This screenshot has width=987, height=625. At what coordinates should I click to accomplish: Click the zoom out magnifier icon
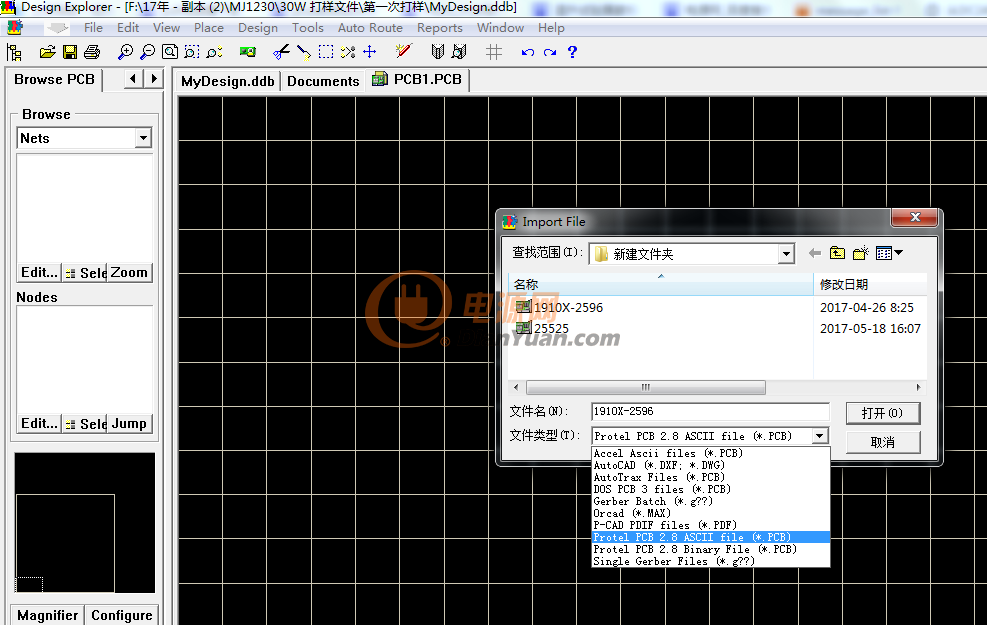(147, 52)
